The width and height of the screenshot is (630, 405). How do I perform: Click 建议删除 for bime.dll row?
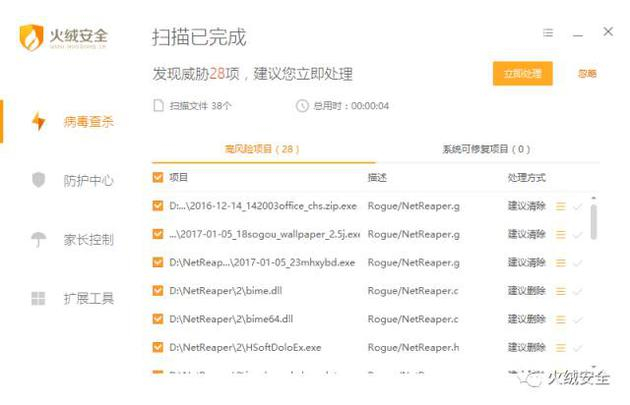coord(526,290)
